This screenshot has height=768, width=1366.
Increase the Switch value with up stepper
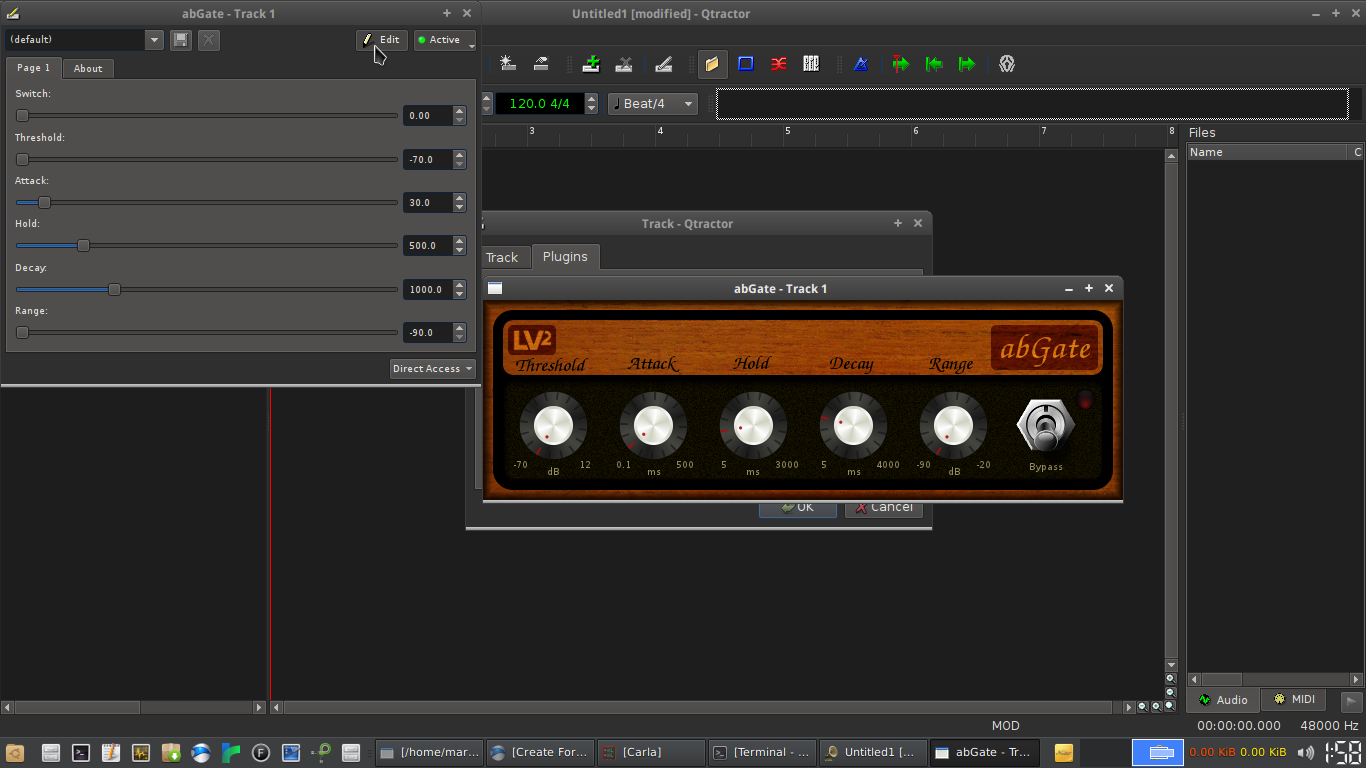point(460,111)
